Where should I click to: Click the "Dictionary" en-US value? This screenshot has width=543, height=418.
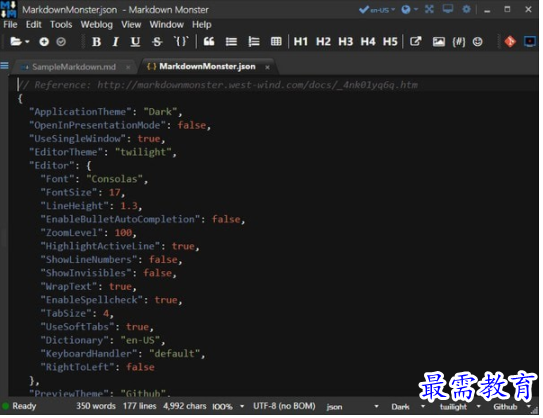140,340
